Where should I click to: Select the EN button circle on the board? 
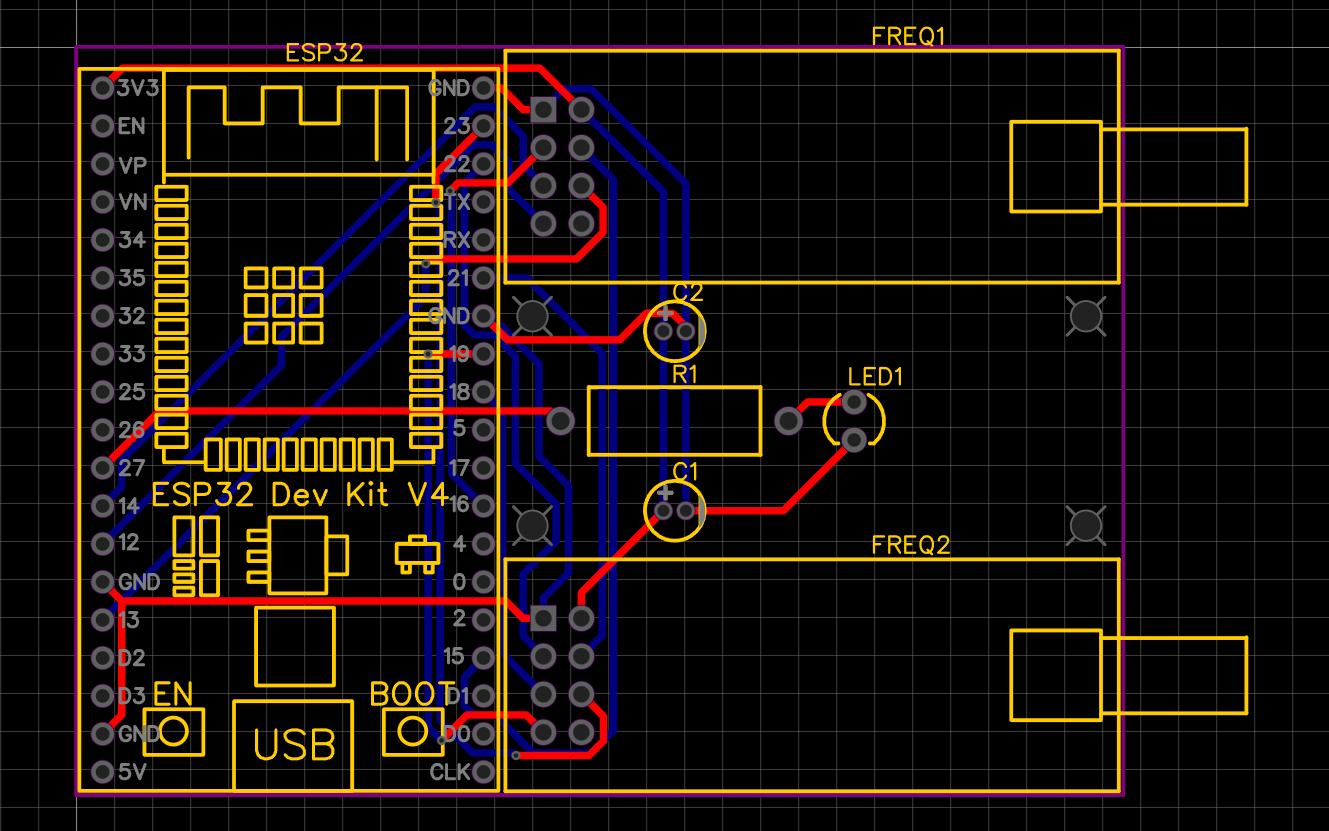[x=173, y=731]
